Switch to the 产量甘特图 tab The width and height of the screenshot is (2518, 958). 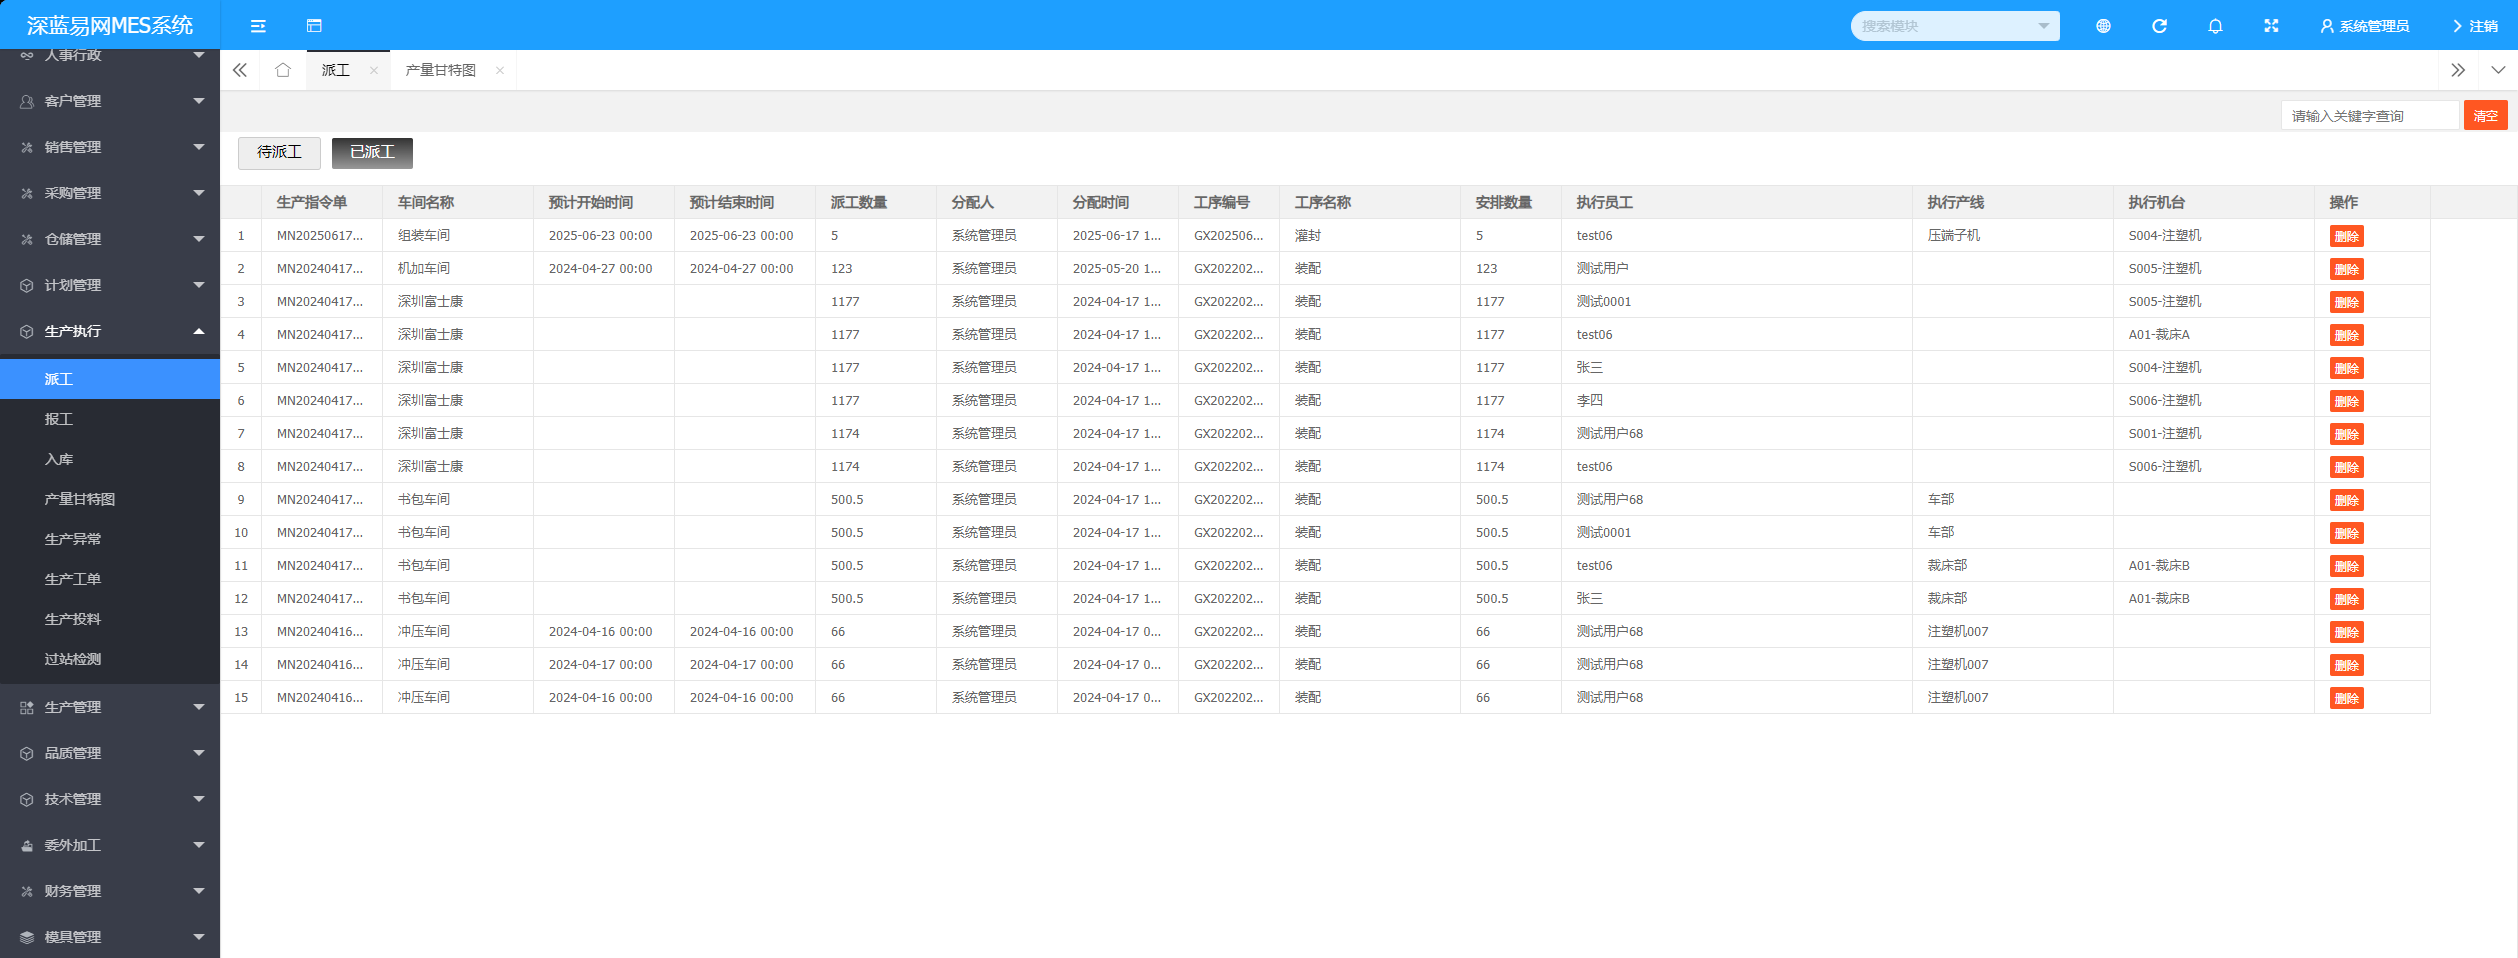[440, 70]
